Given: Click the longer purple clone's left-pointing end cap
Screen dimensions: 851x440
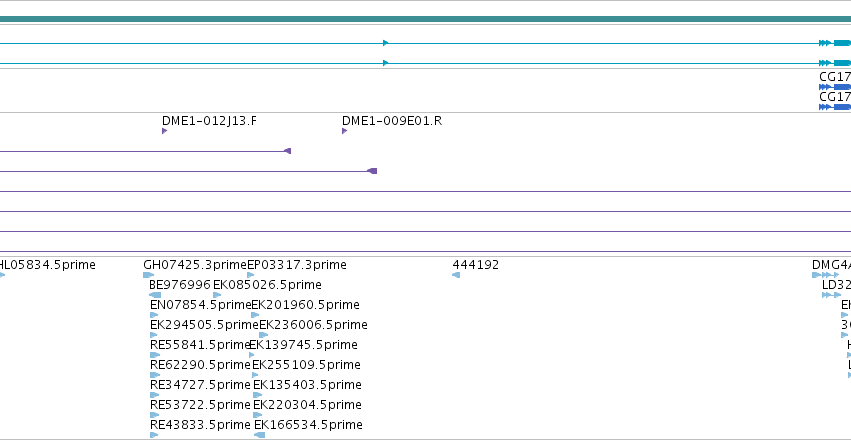Looking at the screenshot, I should pyautogui.click(x=372, y=171).
